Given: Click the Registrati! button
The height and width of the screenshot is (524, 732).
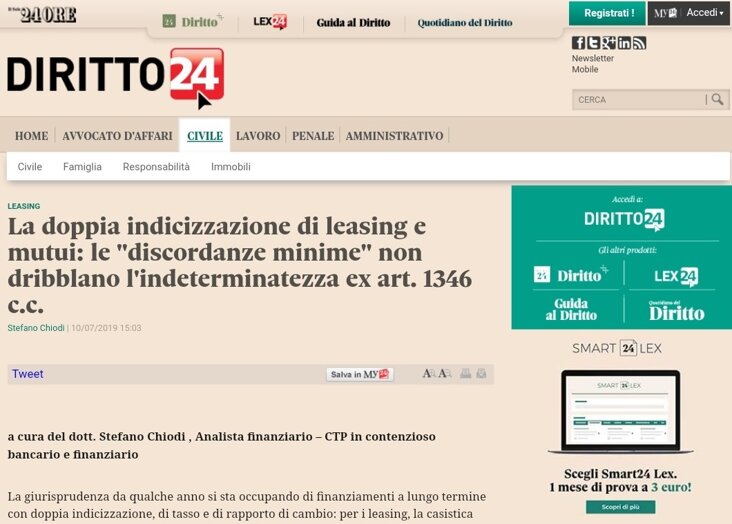Looking at the screenshot, I should point(607,13).
